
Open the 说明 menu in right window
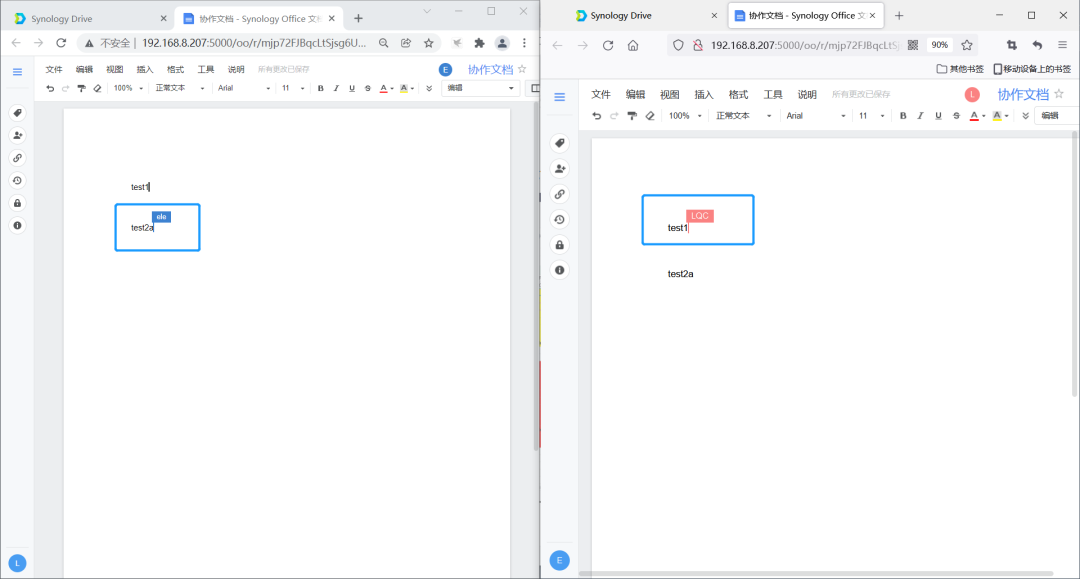pyautogui.click(x=807, y=94)
